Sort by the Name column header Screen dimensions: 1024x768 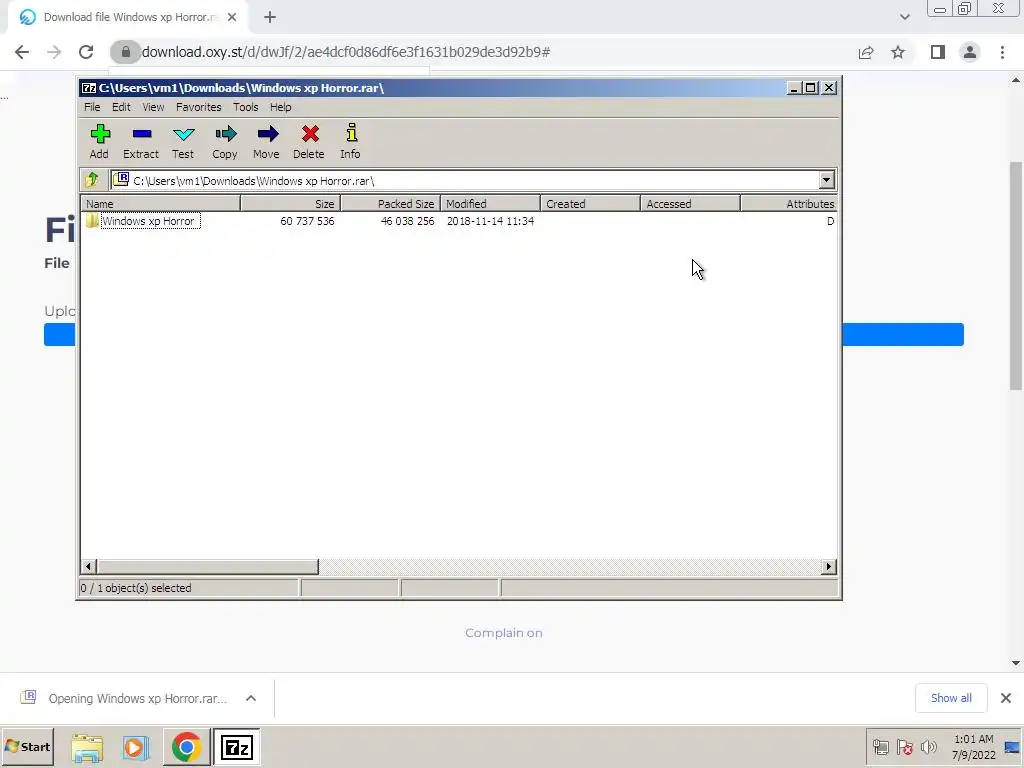pos(161,204)
